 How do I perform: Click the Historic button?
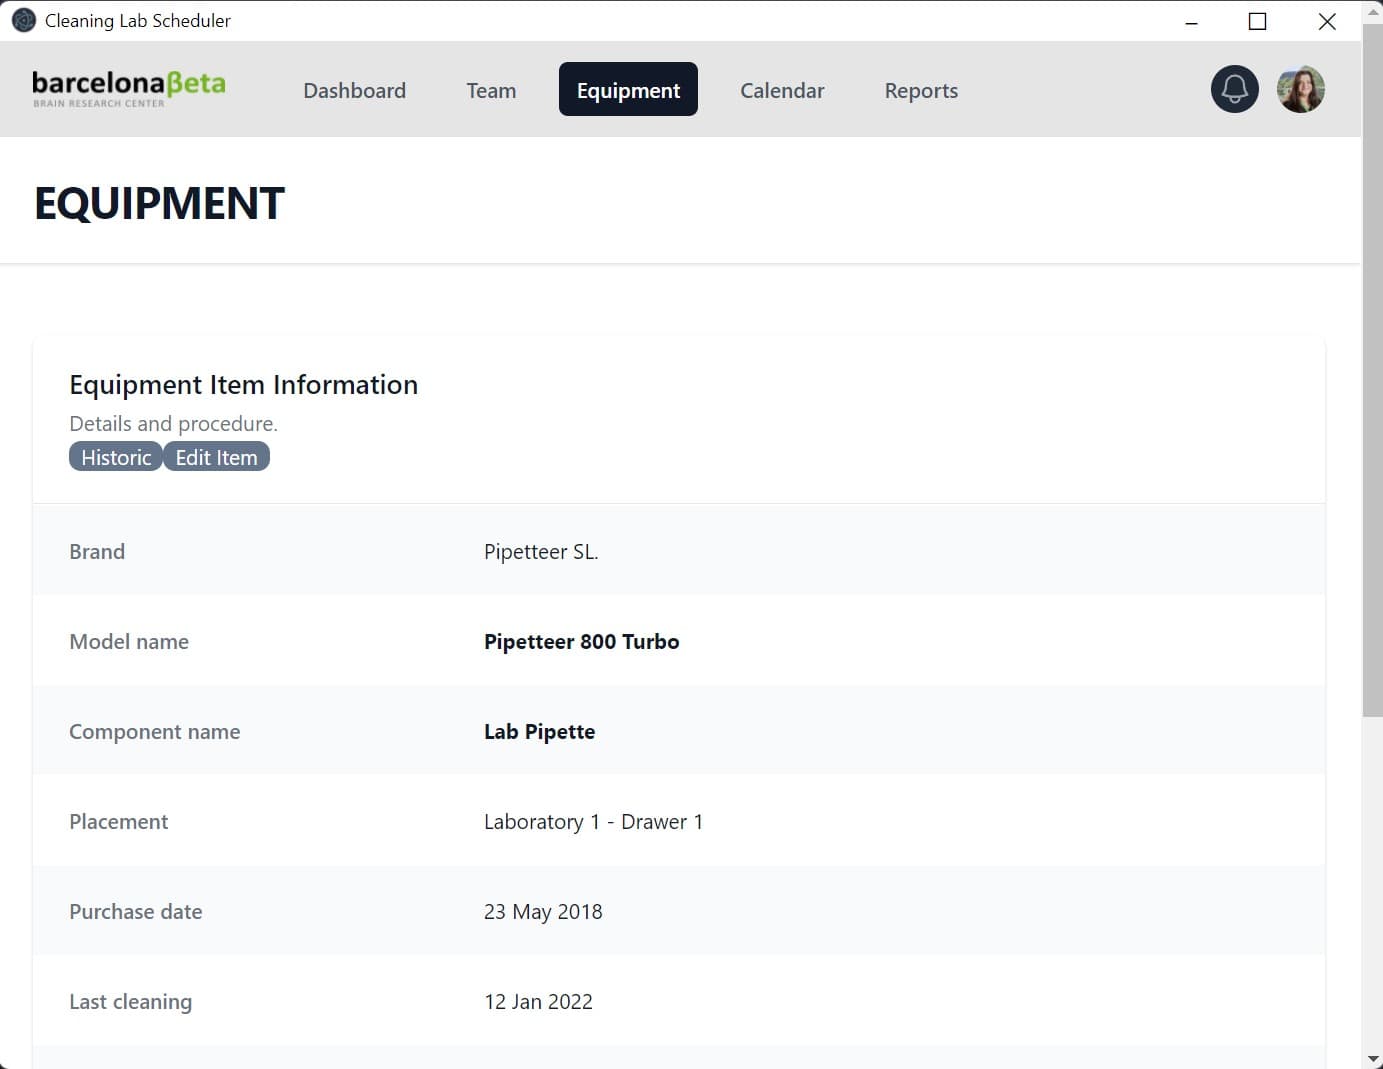[x=116, y=457]
